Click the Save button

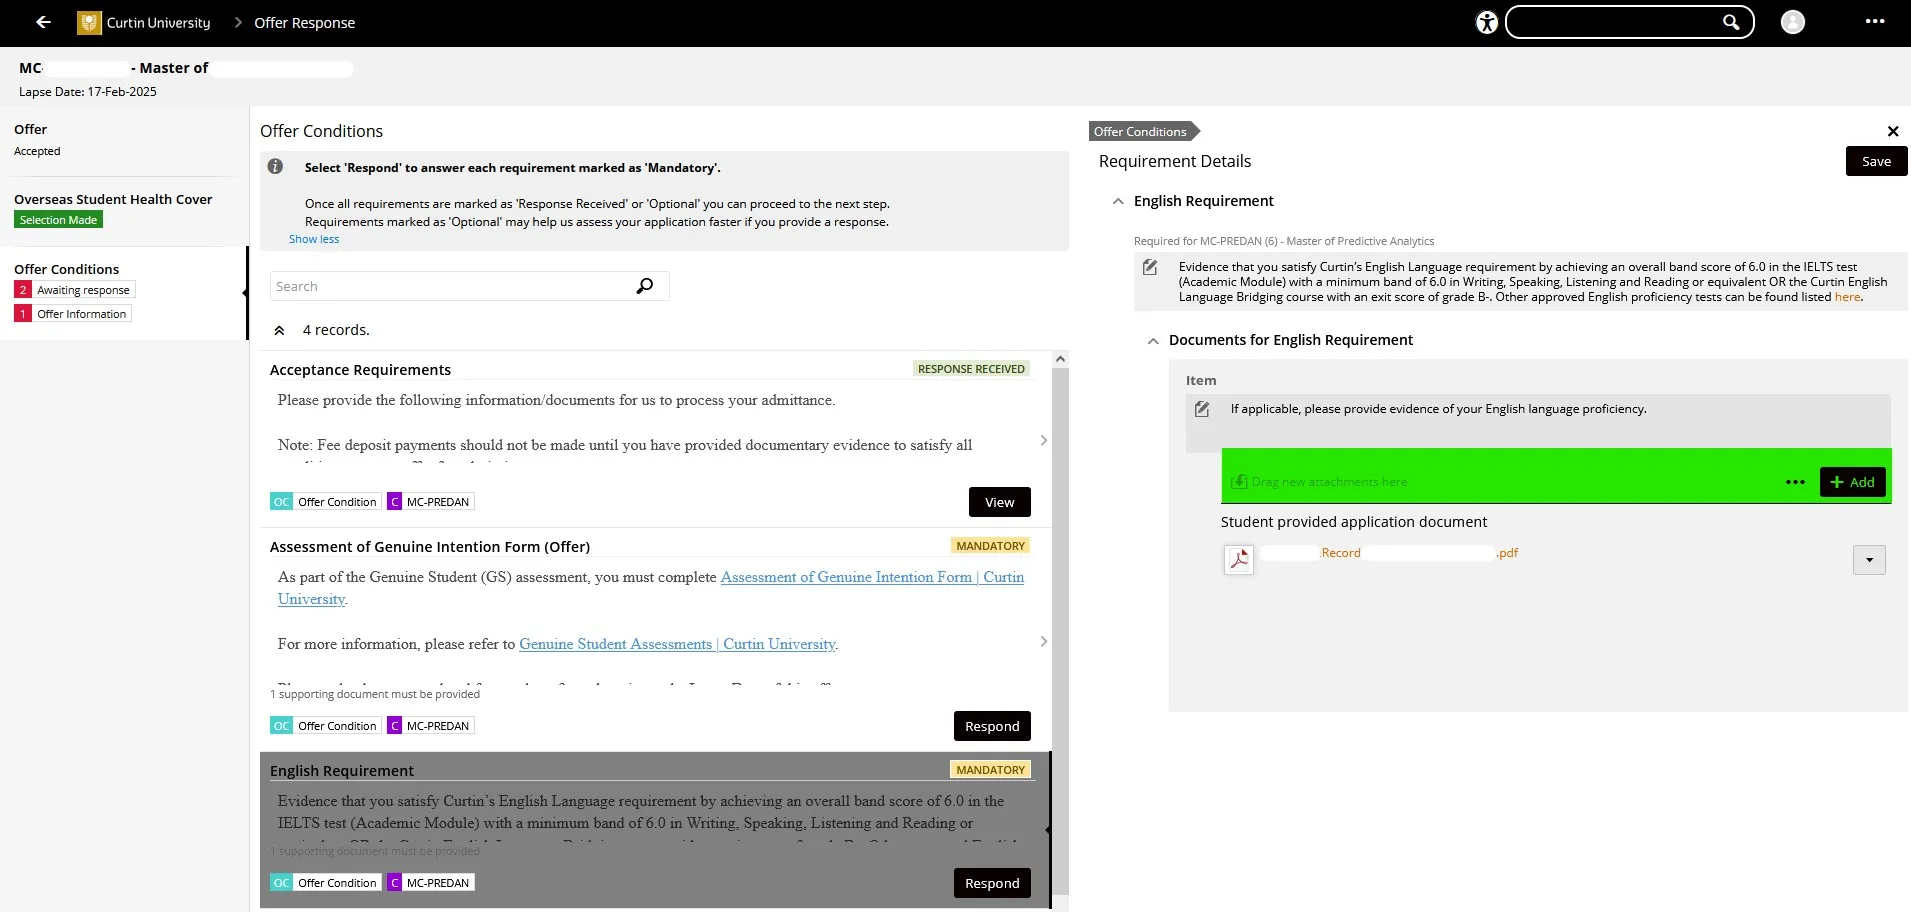[x=1875, y=161]
